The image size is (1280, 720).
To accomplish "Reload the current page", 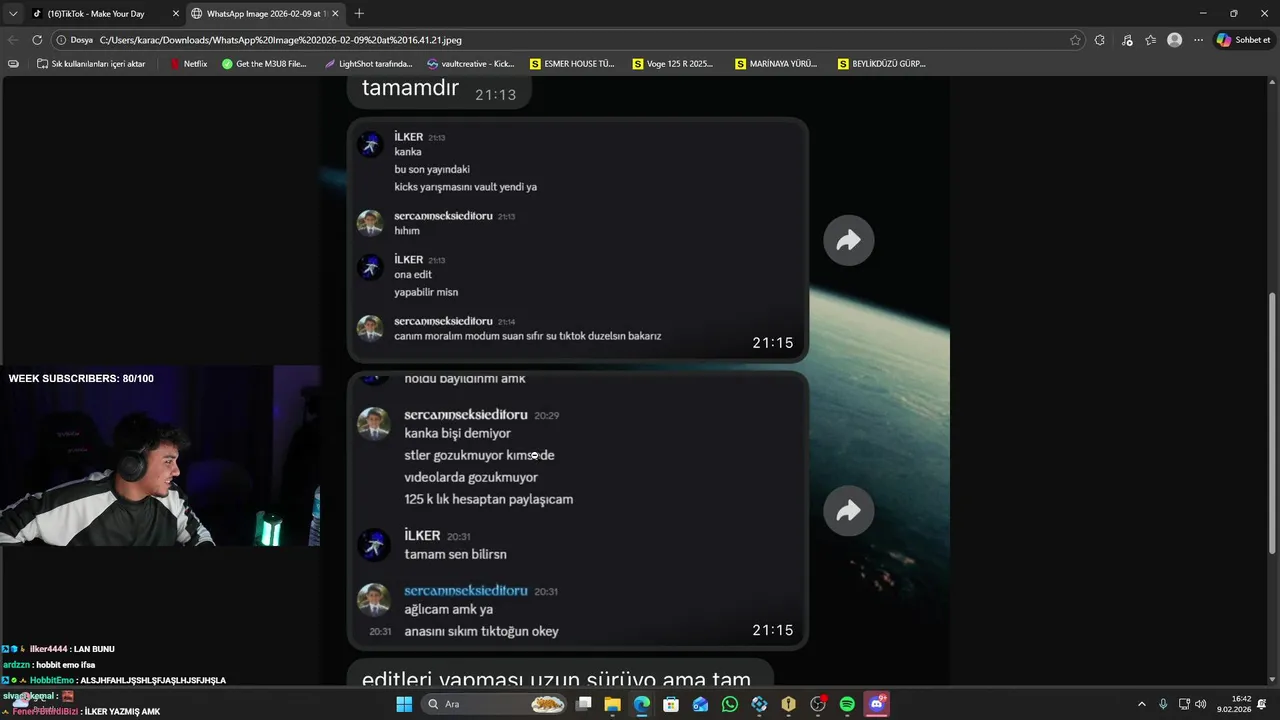I will coord(37,40).
